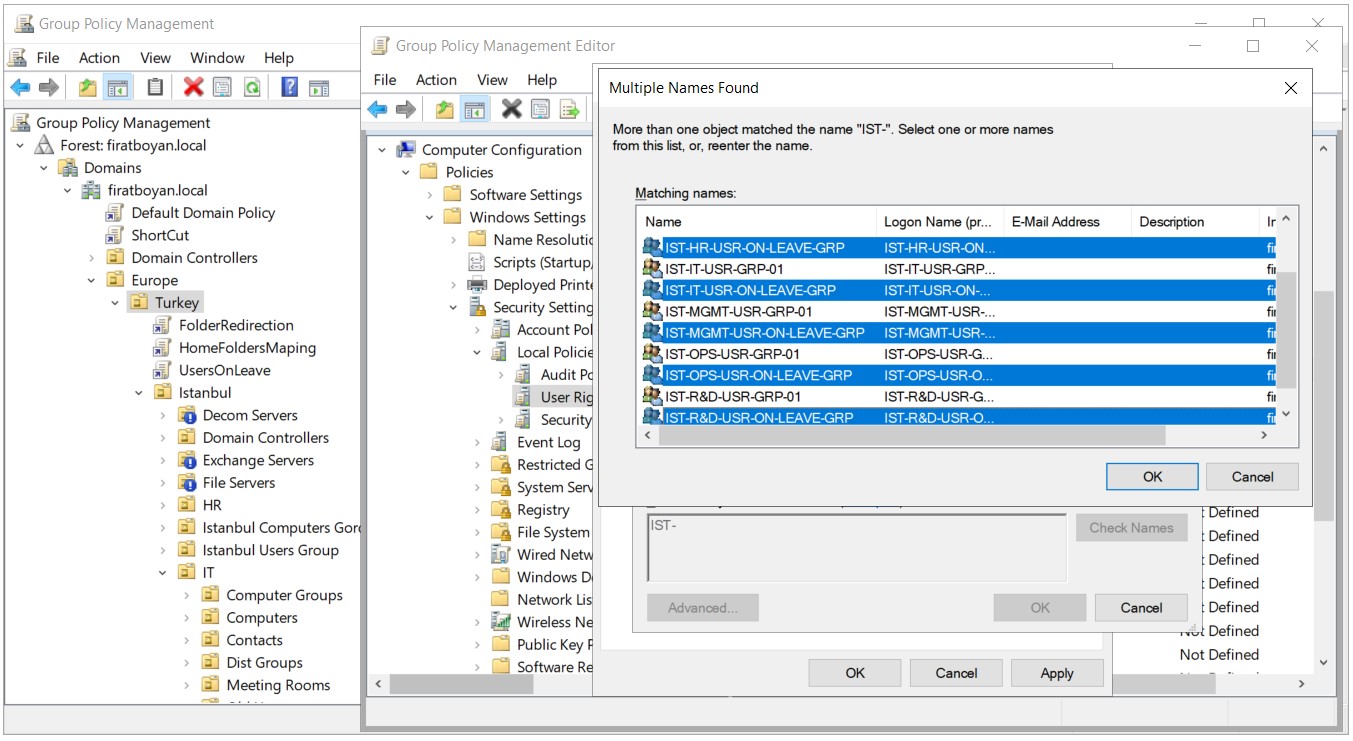Select IST-HR-USR-ON-LEAVE-GRP row
Viewport: 1353px width, 741px height.
click(x=960, y=247)
